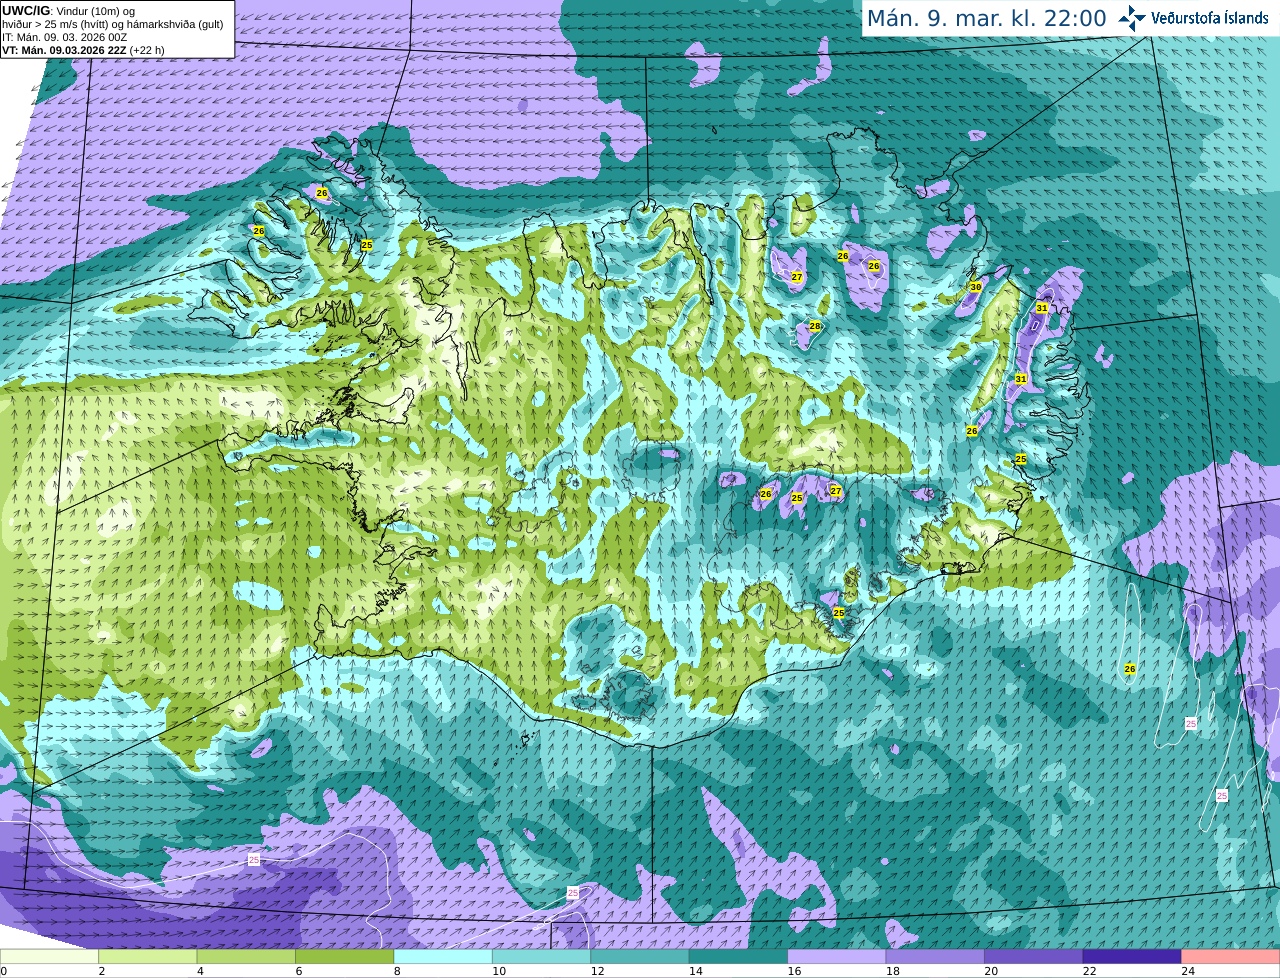The image size is (1280, 978).
Task: Click the scale label '10'
Action: click(499, 971)
